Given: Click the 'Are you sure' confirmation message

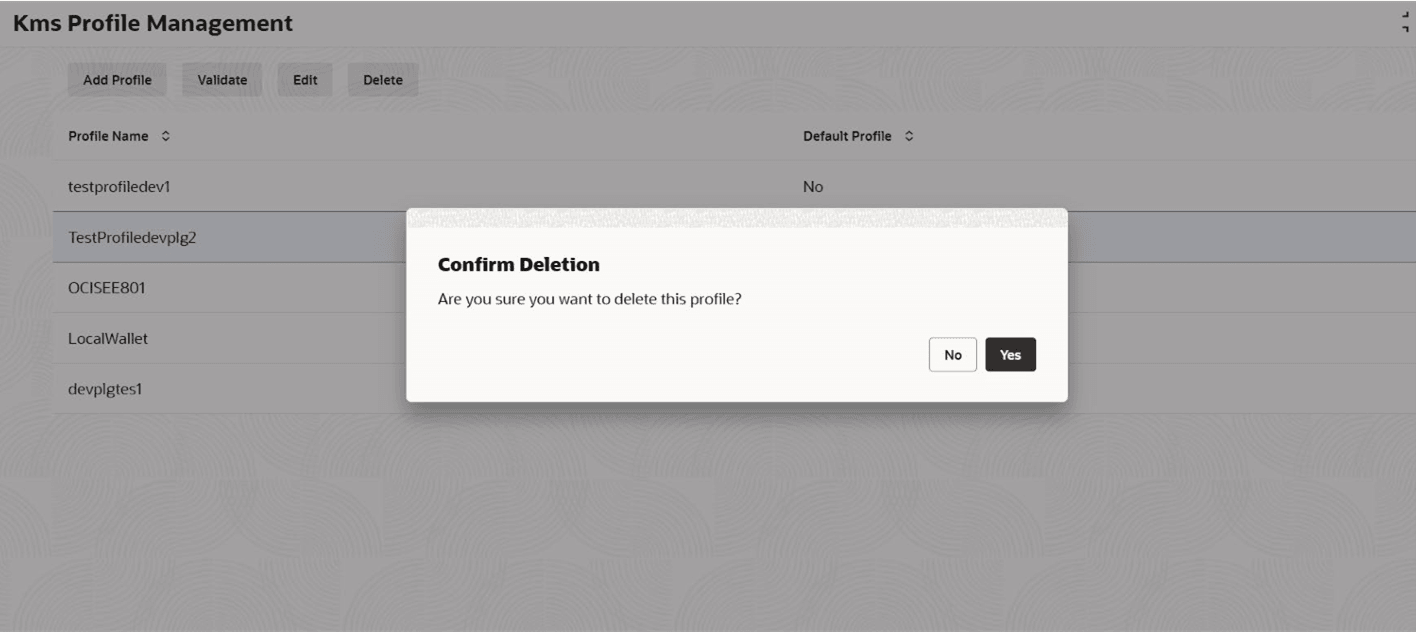Looking at the screenshot, I should coord(590,299).
